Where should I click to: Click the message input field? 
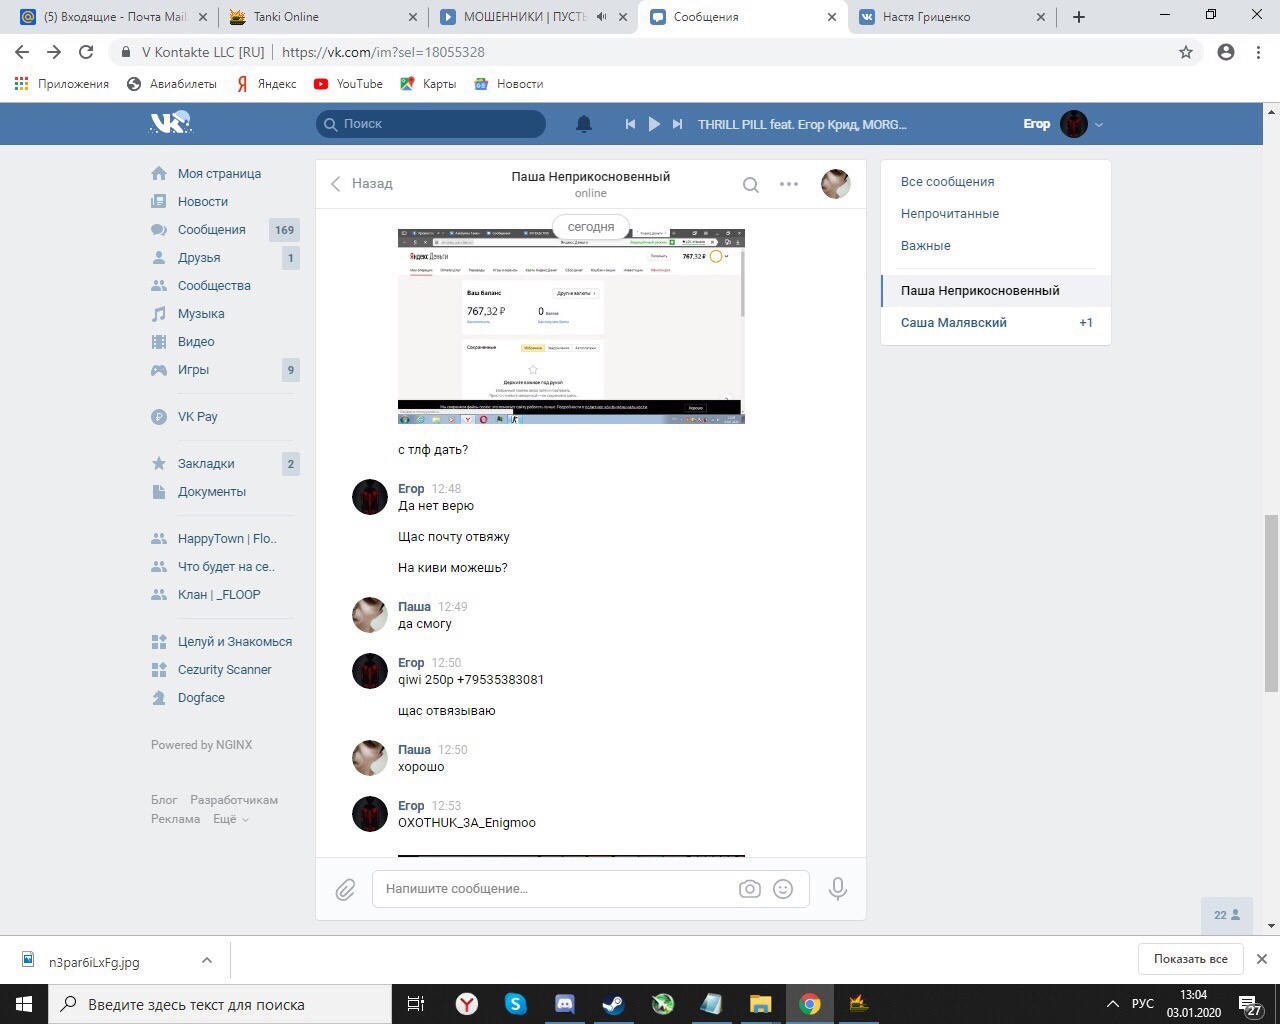click(555, 889)
